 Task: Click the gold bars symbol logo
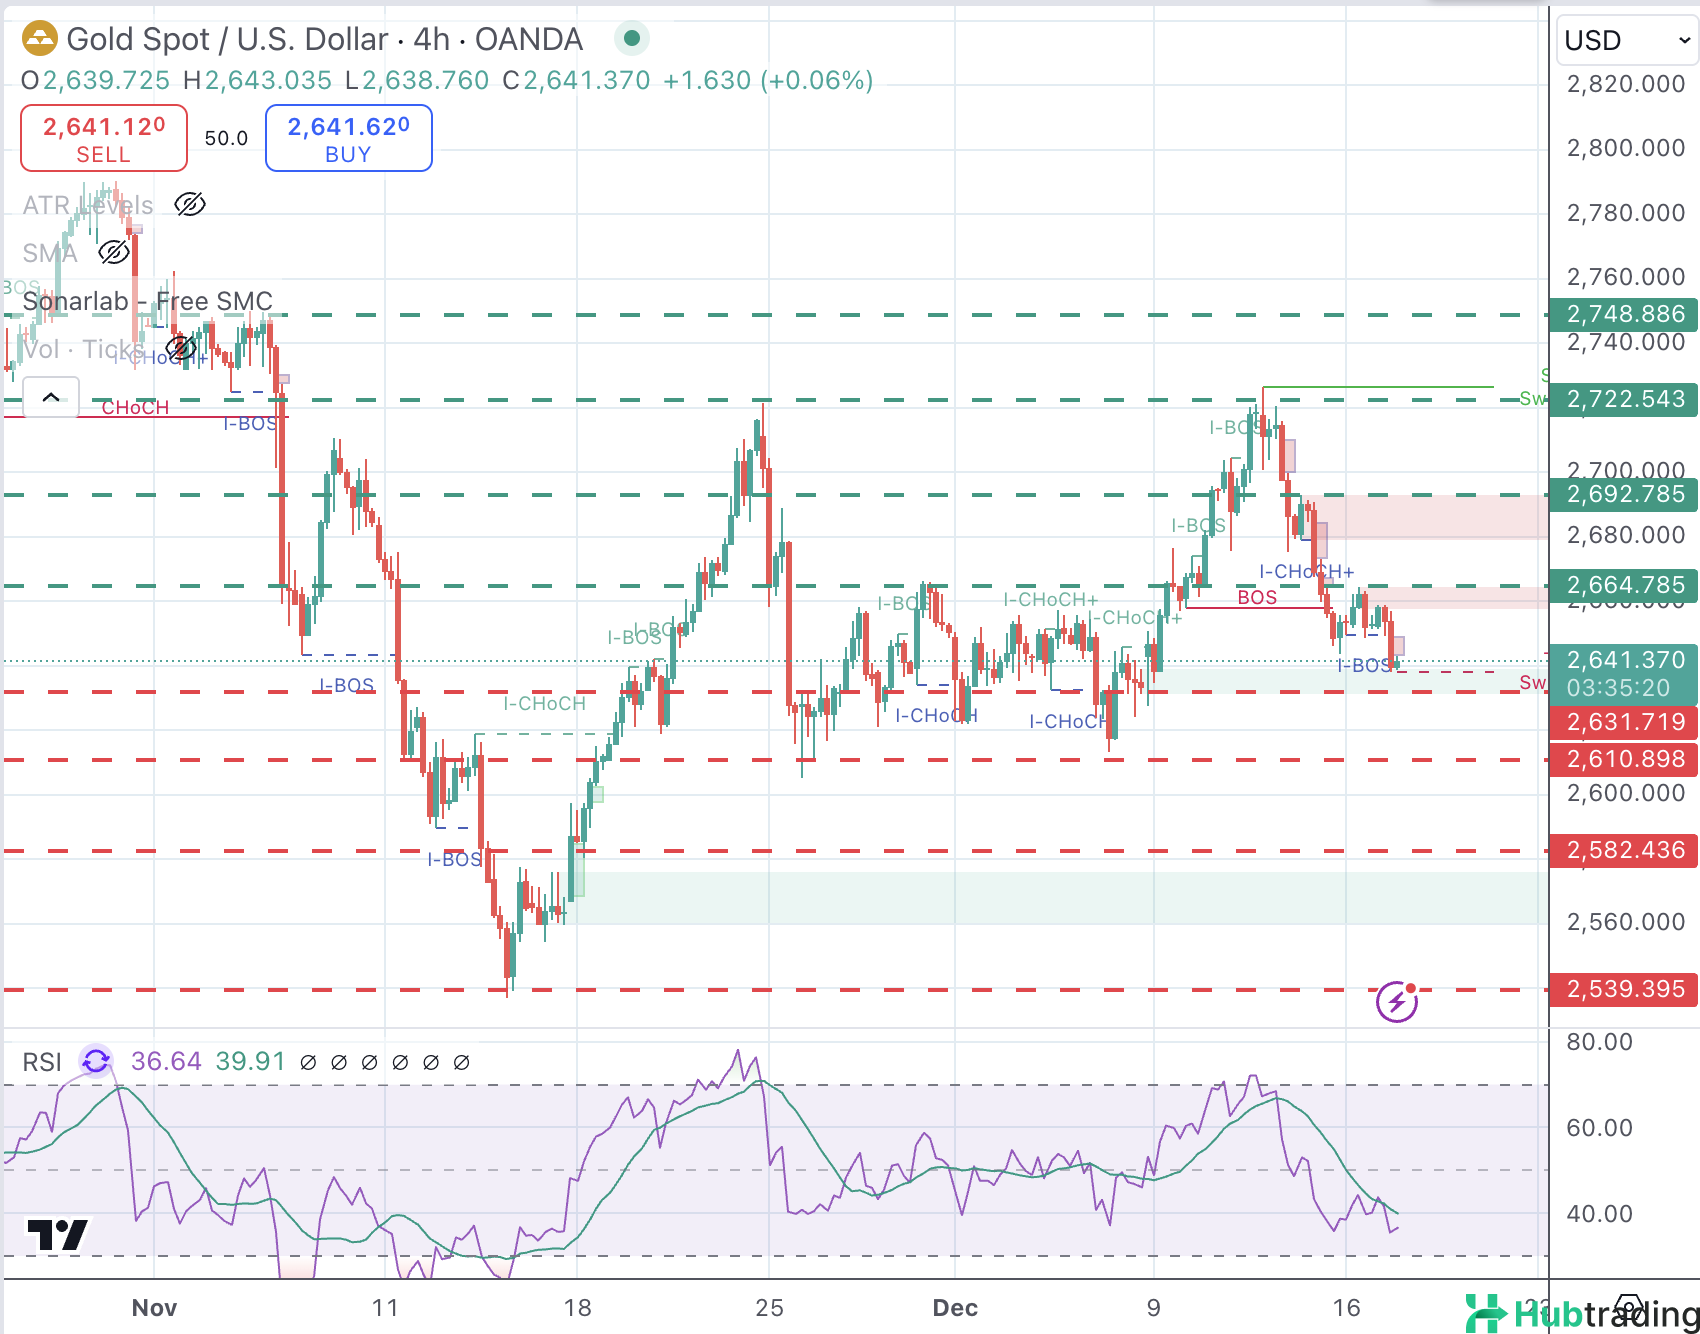40,40
